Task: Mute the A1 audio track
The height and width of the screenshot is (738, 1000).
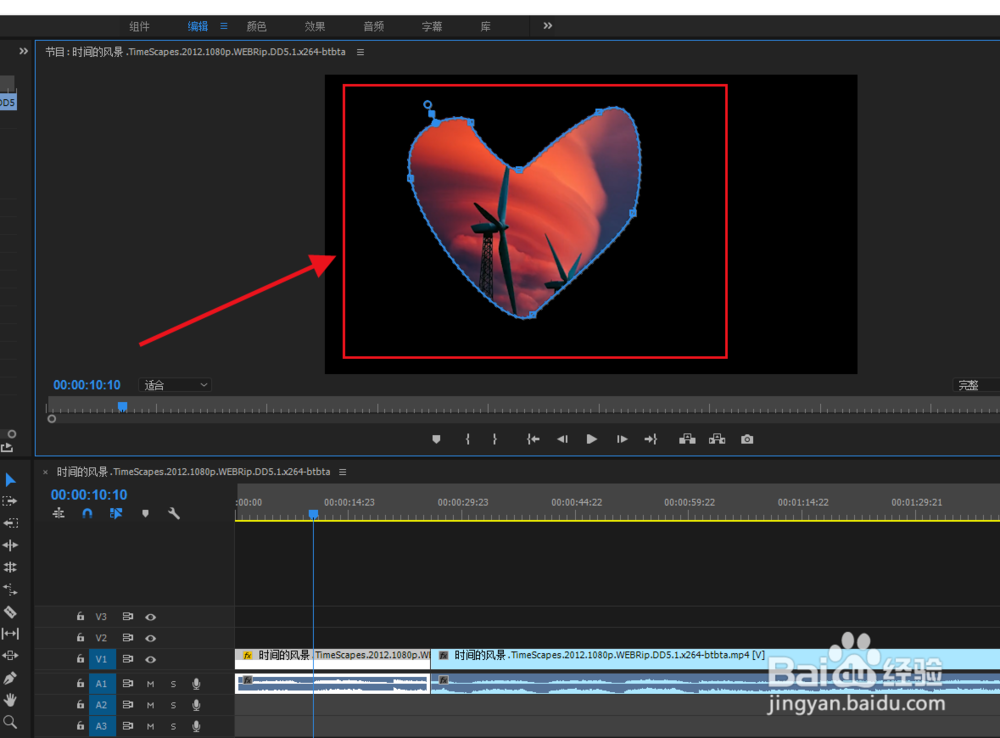Action: [x=151, y=684]
